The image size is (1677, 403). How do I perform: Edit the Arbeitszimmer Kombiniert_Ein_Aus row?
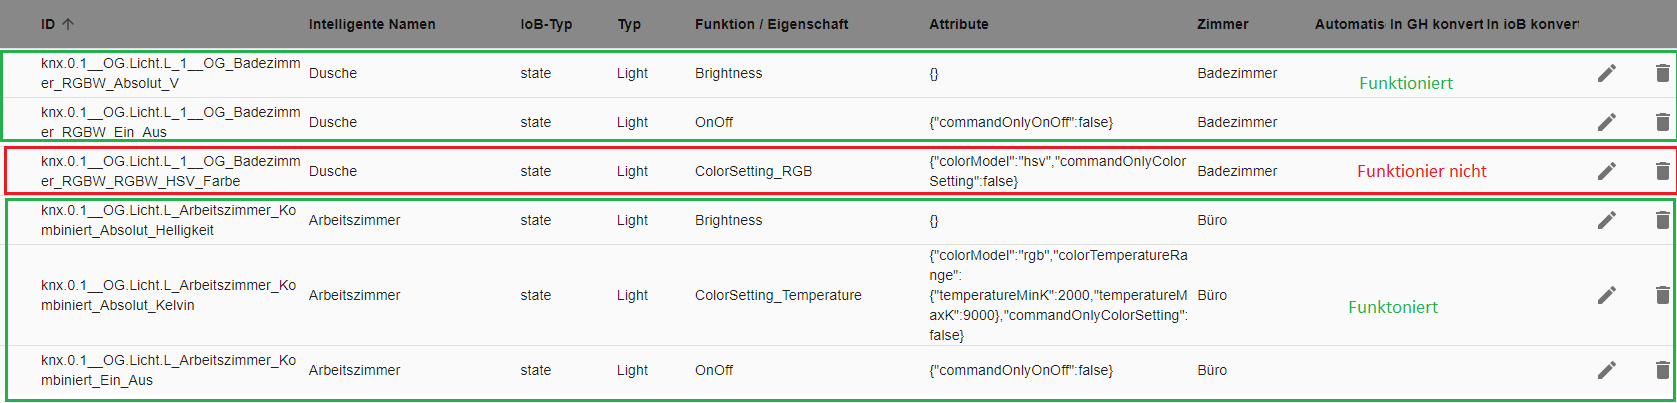(x=1606, y=370)
